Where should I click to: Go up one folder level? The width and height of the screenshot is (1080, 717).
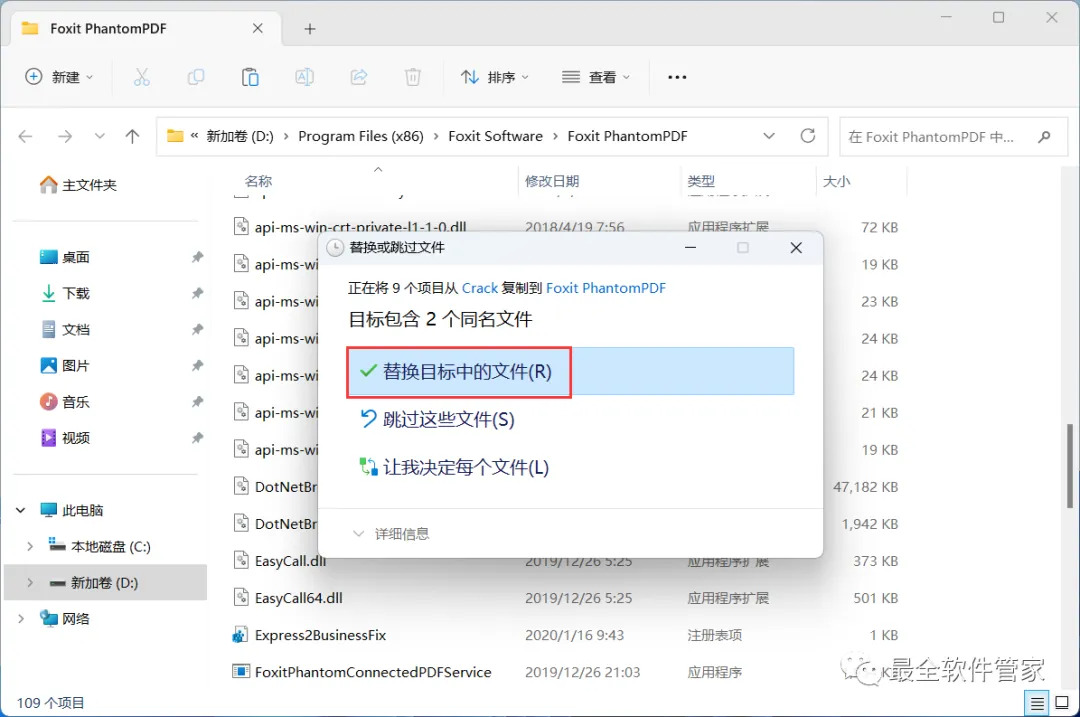tap(132, 136)
